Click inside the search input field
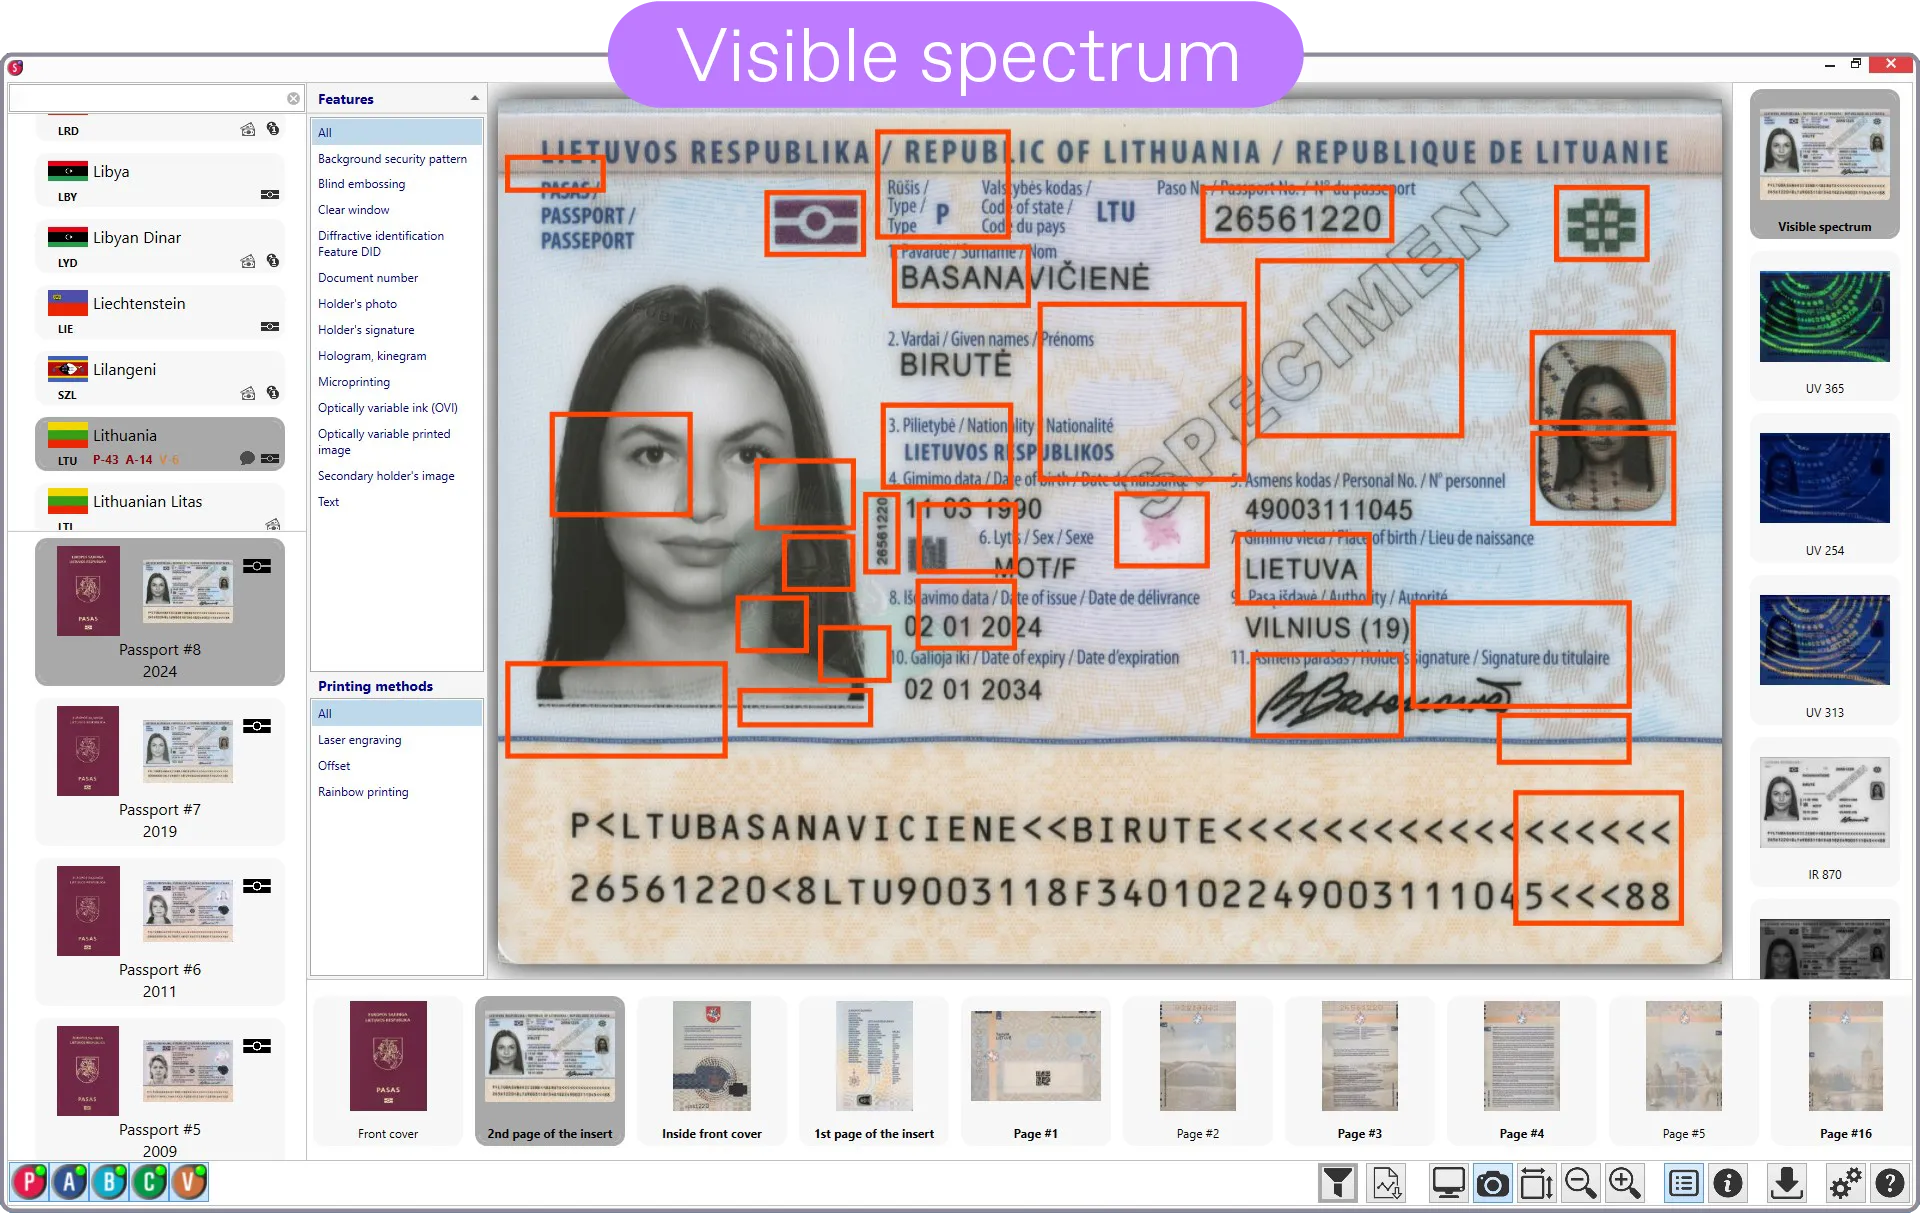This screenshot has height=1213, width=1920. point(150,97)
